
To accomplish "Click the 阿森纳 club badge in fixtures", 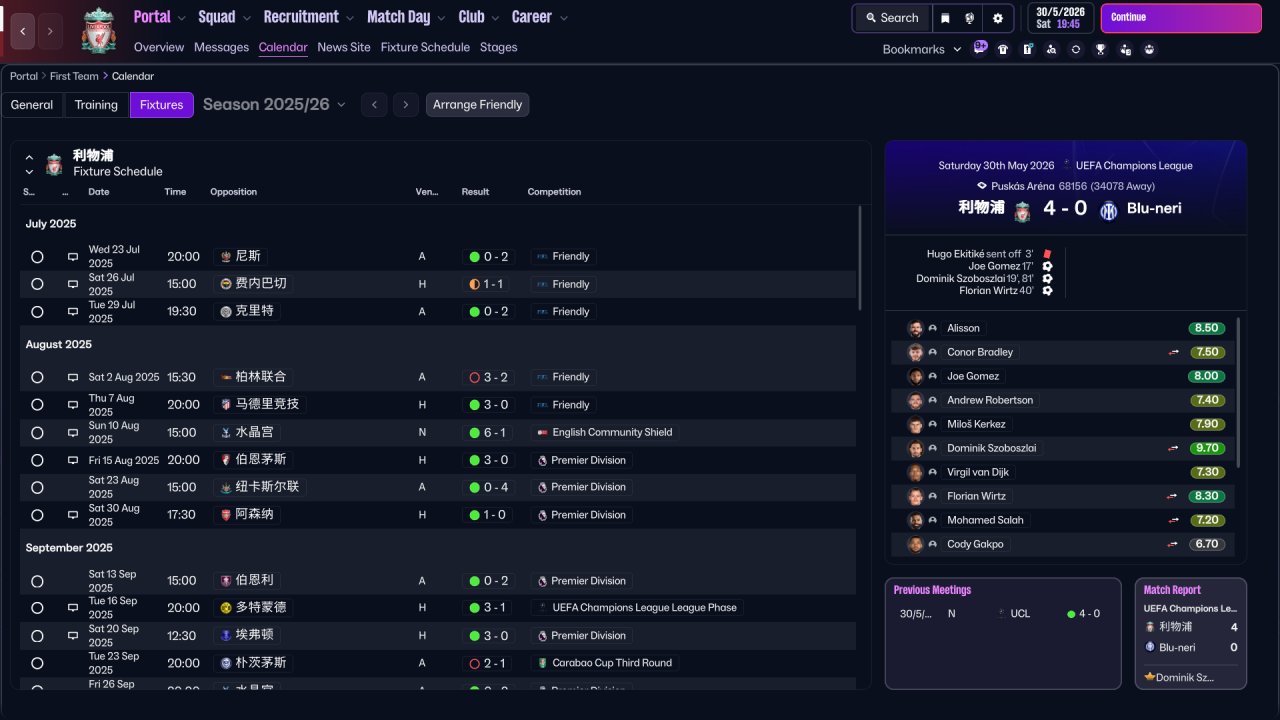I will click(x=226, y=515).
